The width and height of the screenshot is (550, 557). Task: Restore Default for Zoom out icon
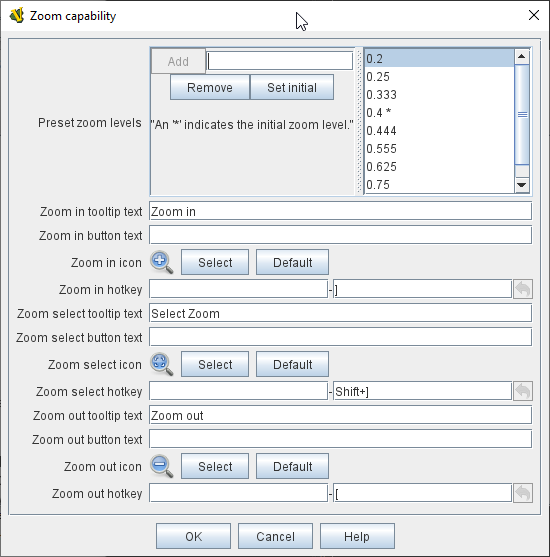pyautogui.click(x=292, y=466)
